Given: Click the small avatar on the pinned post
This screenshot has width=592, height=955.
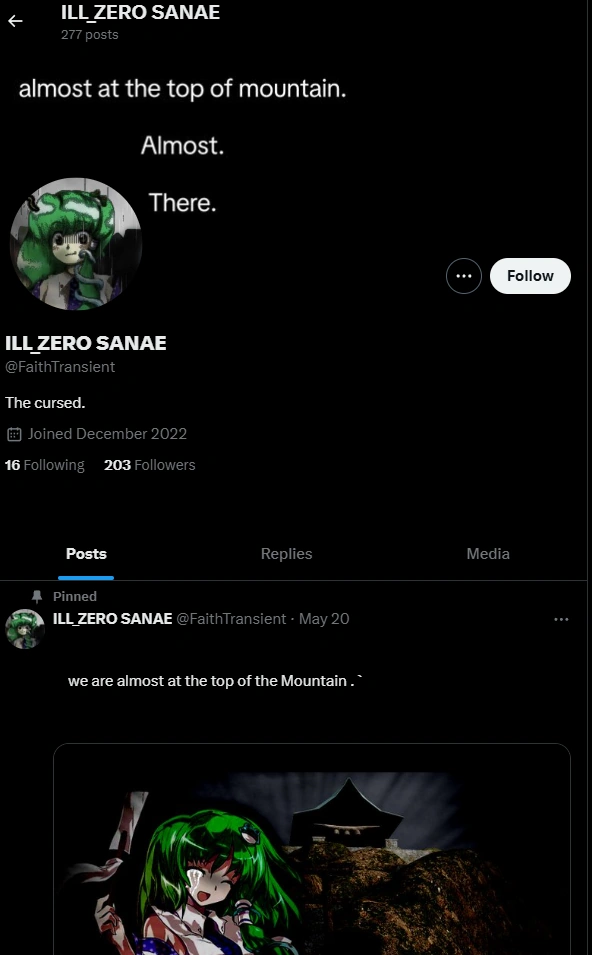Looking at the screenshot, I should tap(25, 629).
